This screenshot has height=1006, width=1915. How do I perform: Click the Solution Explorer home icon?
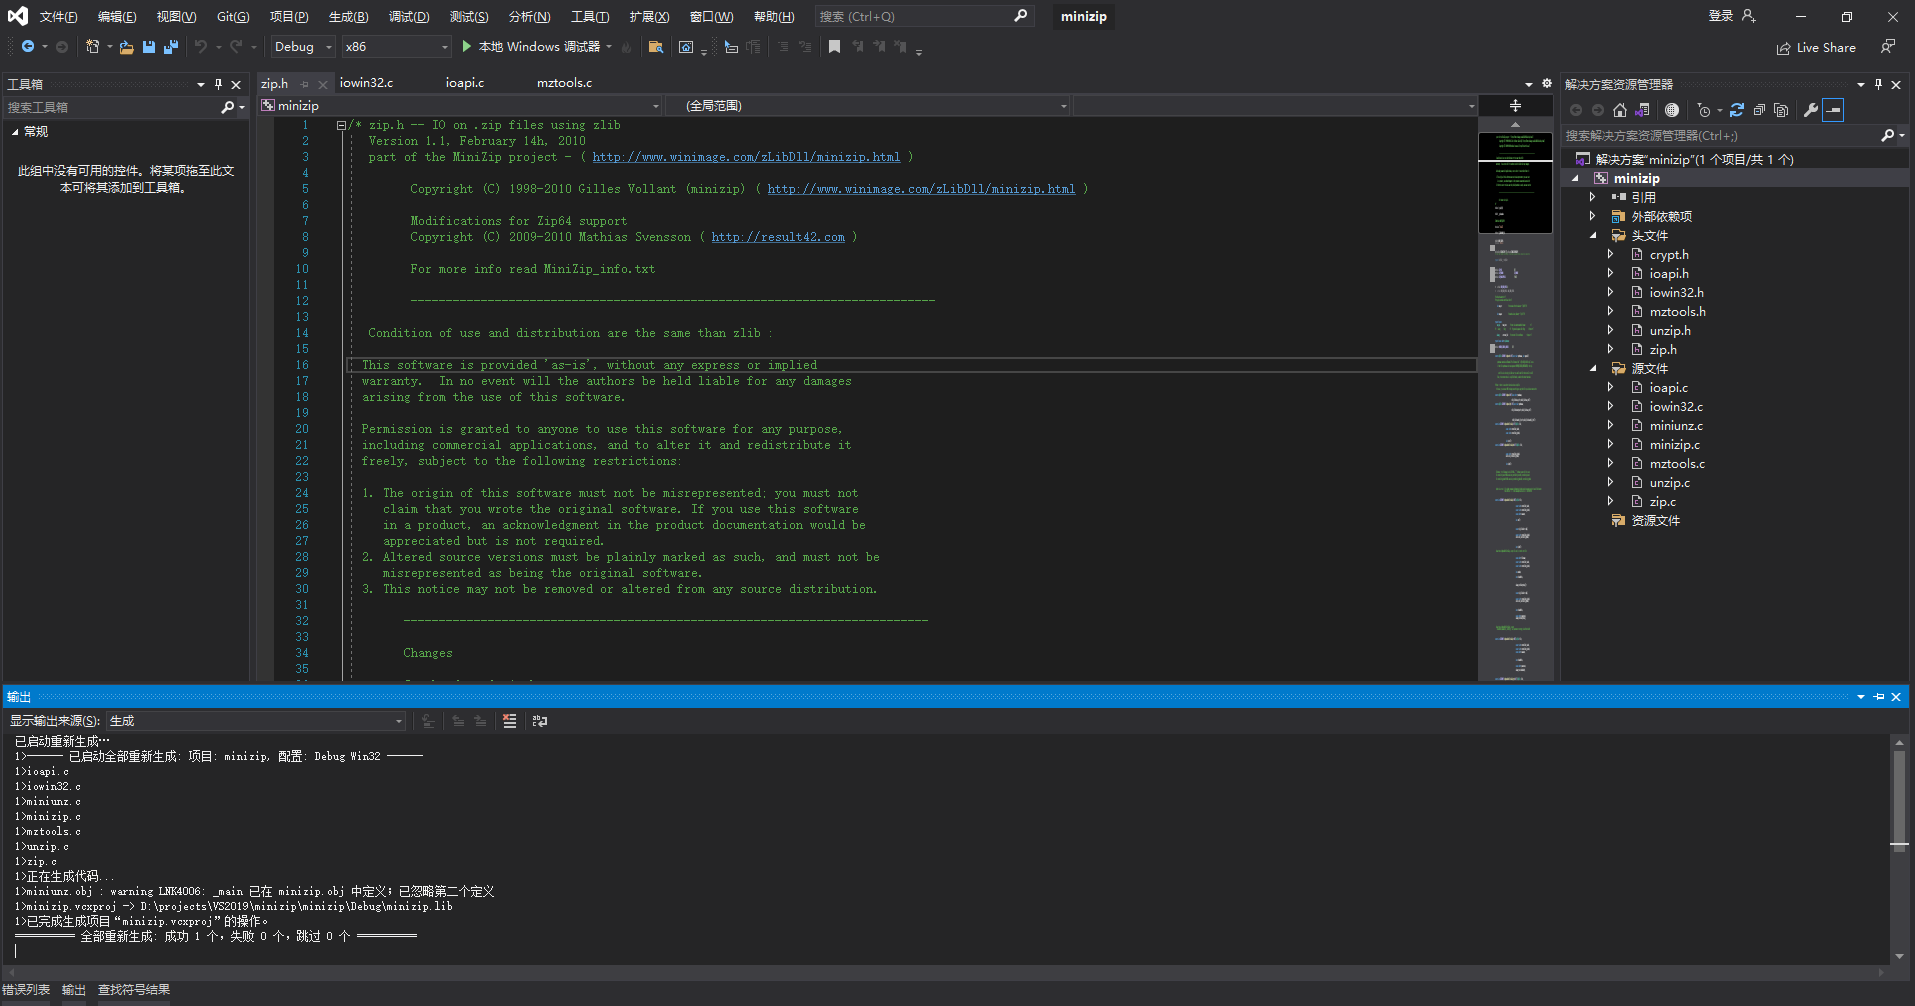1620,110
